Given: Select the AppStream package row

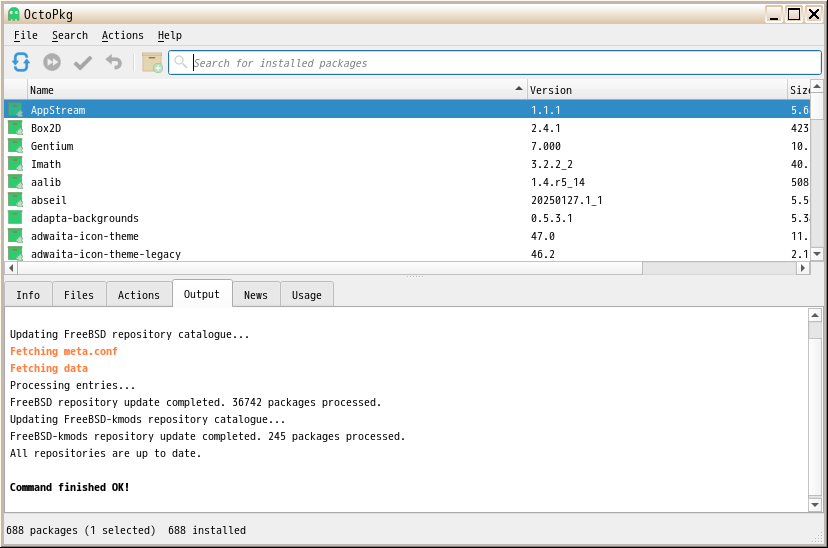Looking at the screenshot, I should click(407, 110).
